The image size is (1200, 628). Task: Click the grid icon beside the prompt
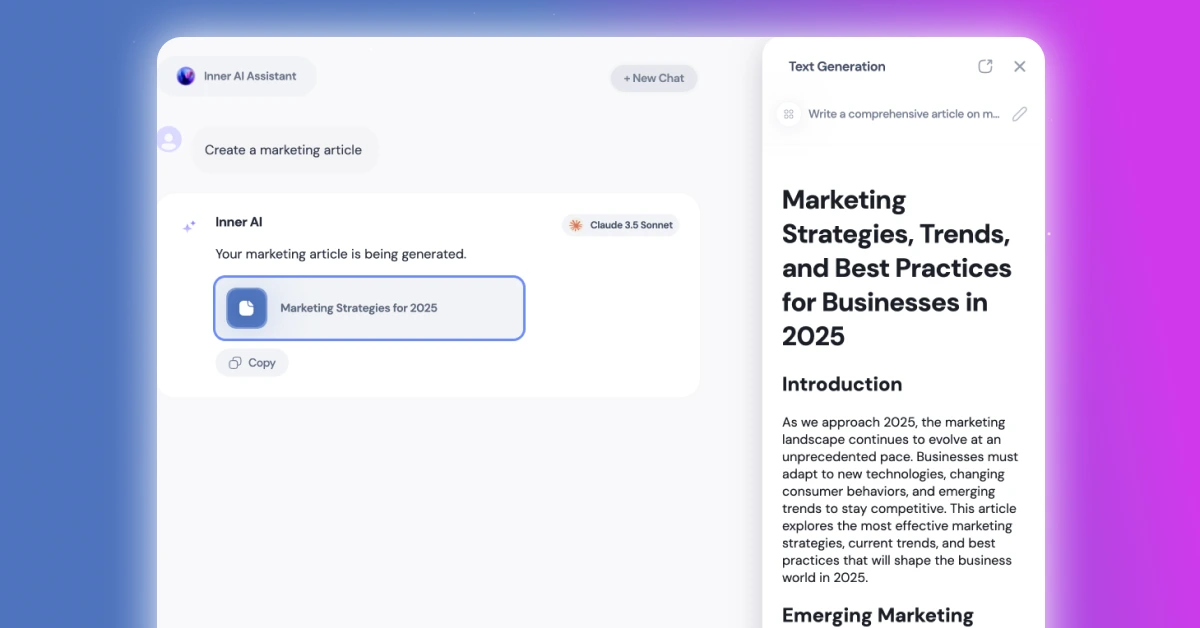[x=789, y=114]
